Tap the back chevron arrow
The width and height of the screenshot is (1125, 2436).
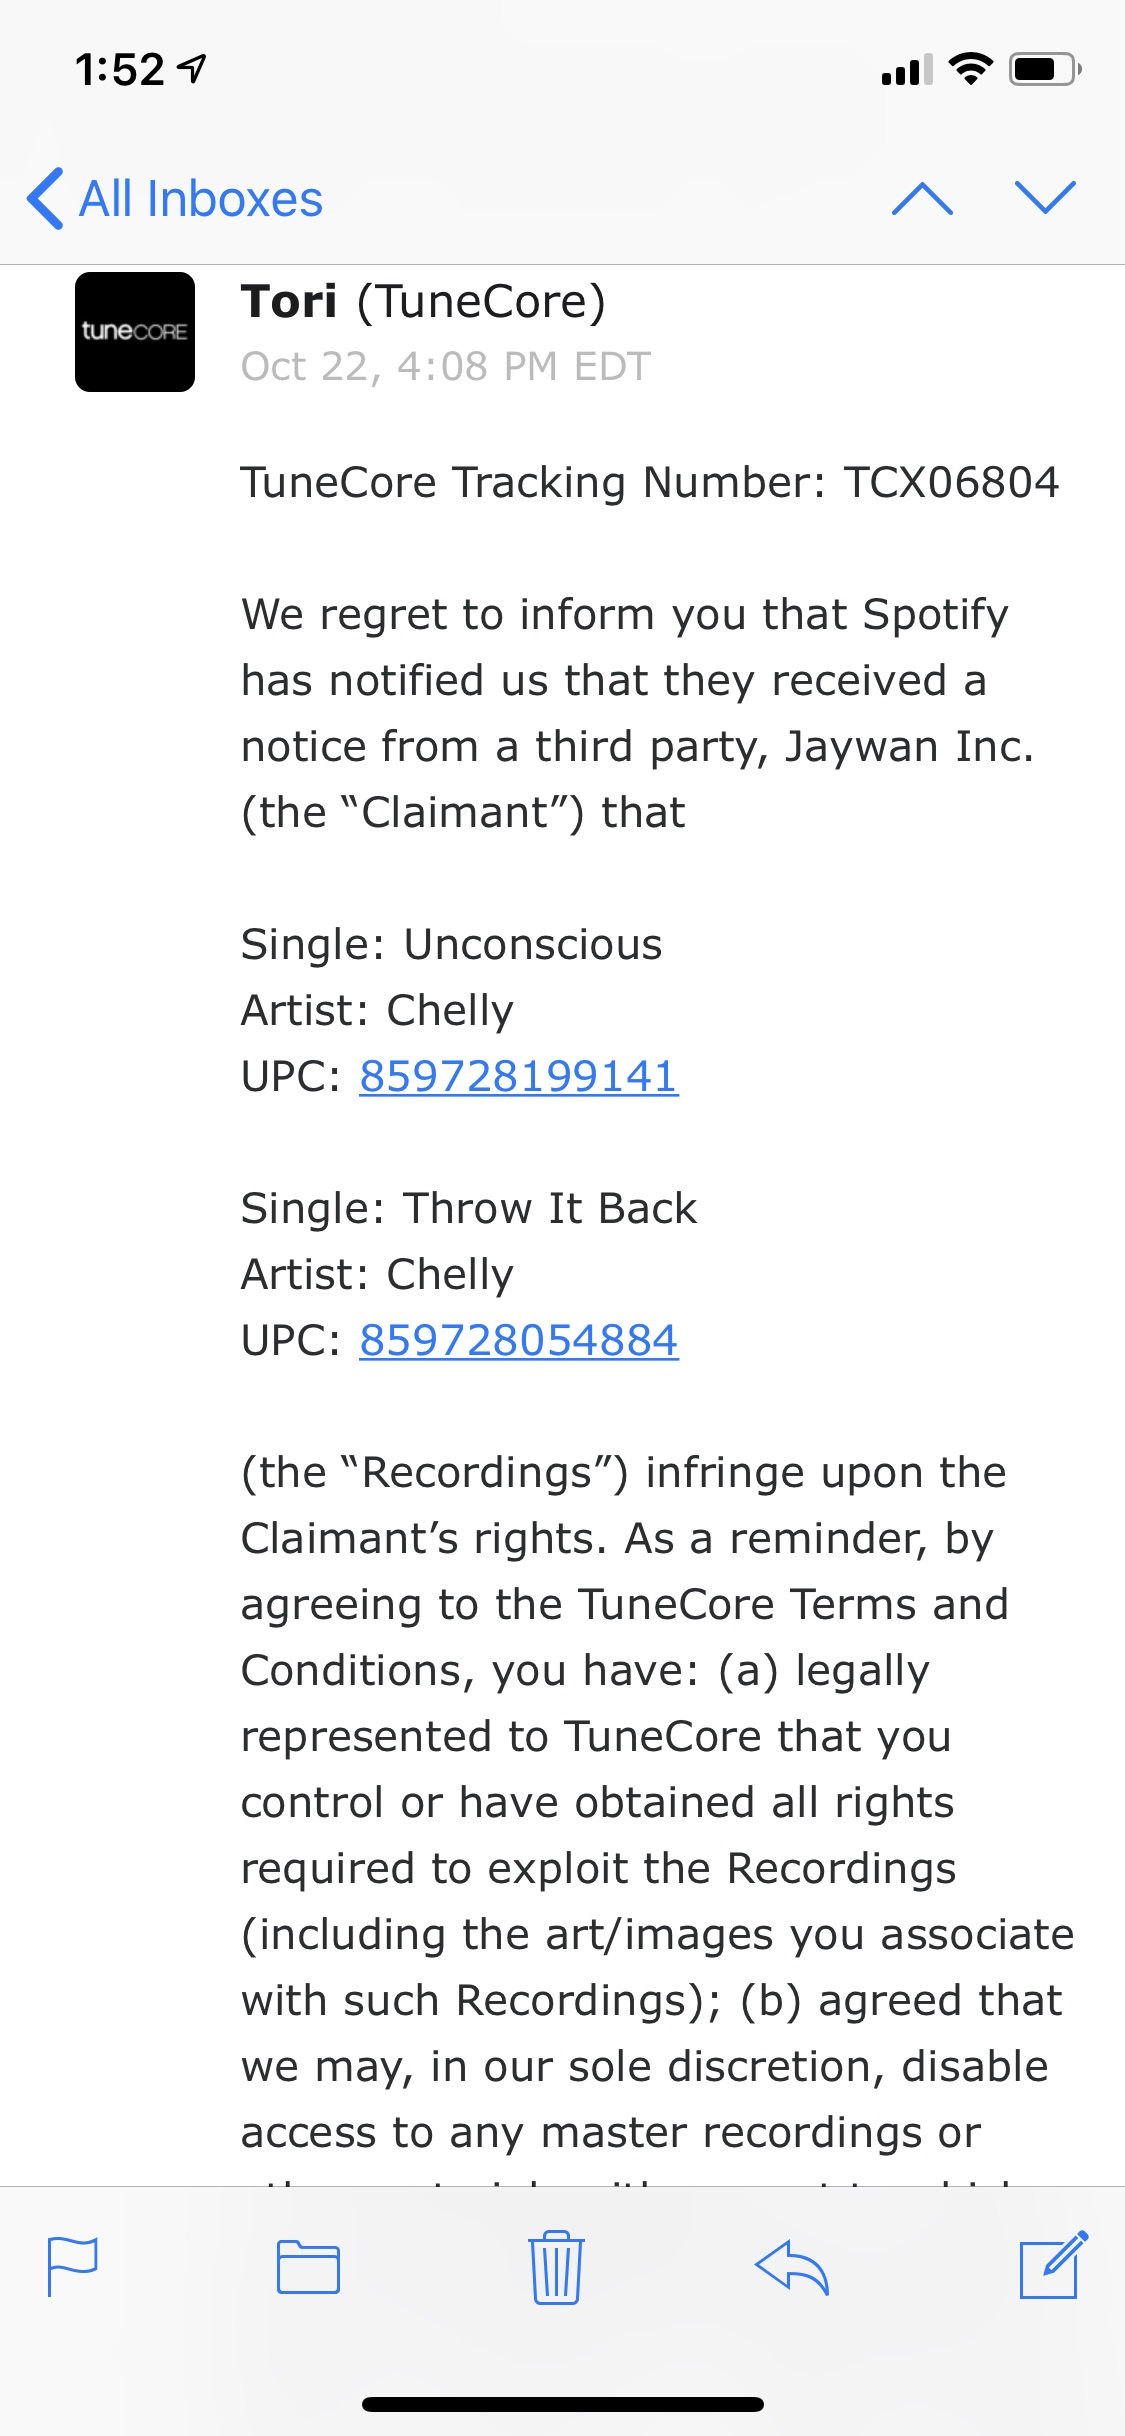point(46,198)
